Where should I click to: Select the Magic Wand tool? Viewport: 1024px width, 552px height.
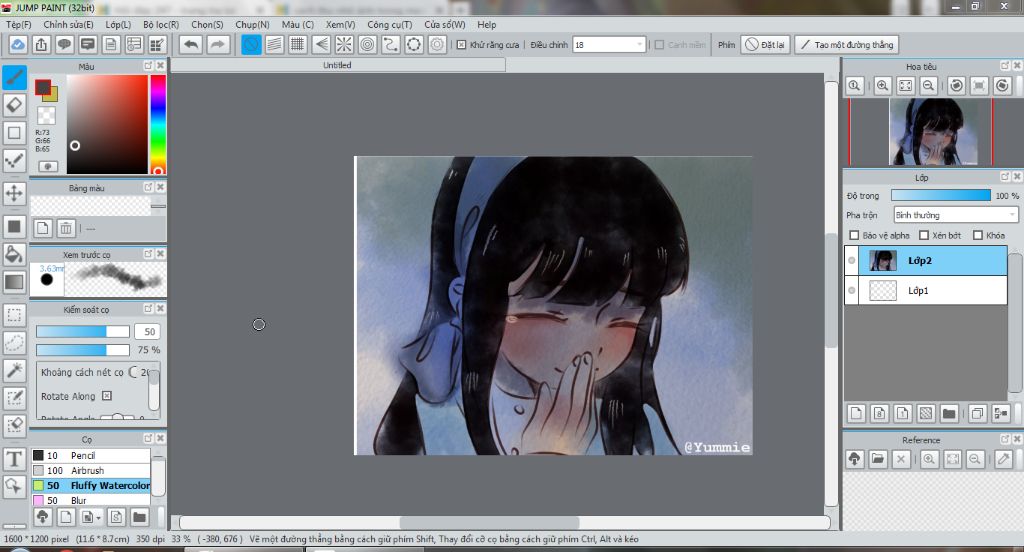coord(14,370)
